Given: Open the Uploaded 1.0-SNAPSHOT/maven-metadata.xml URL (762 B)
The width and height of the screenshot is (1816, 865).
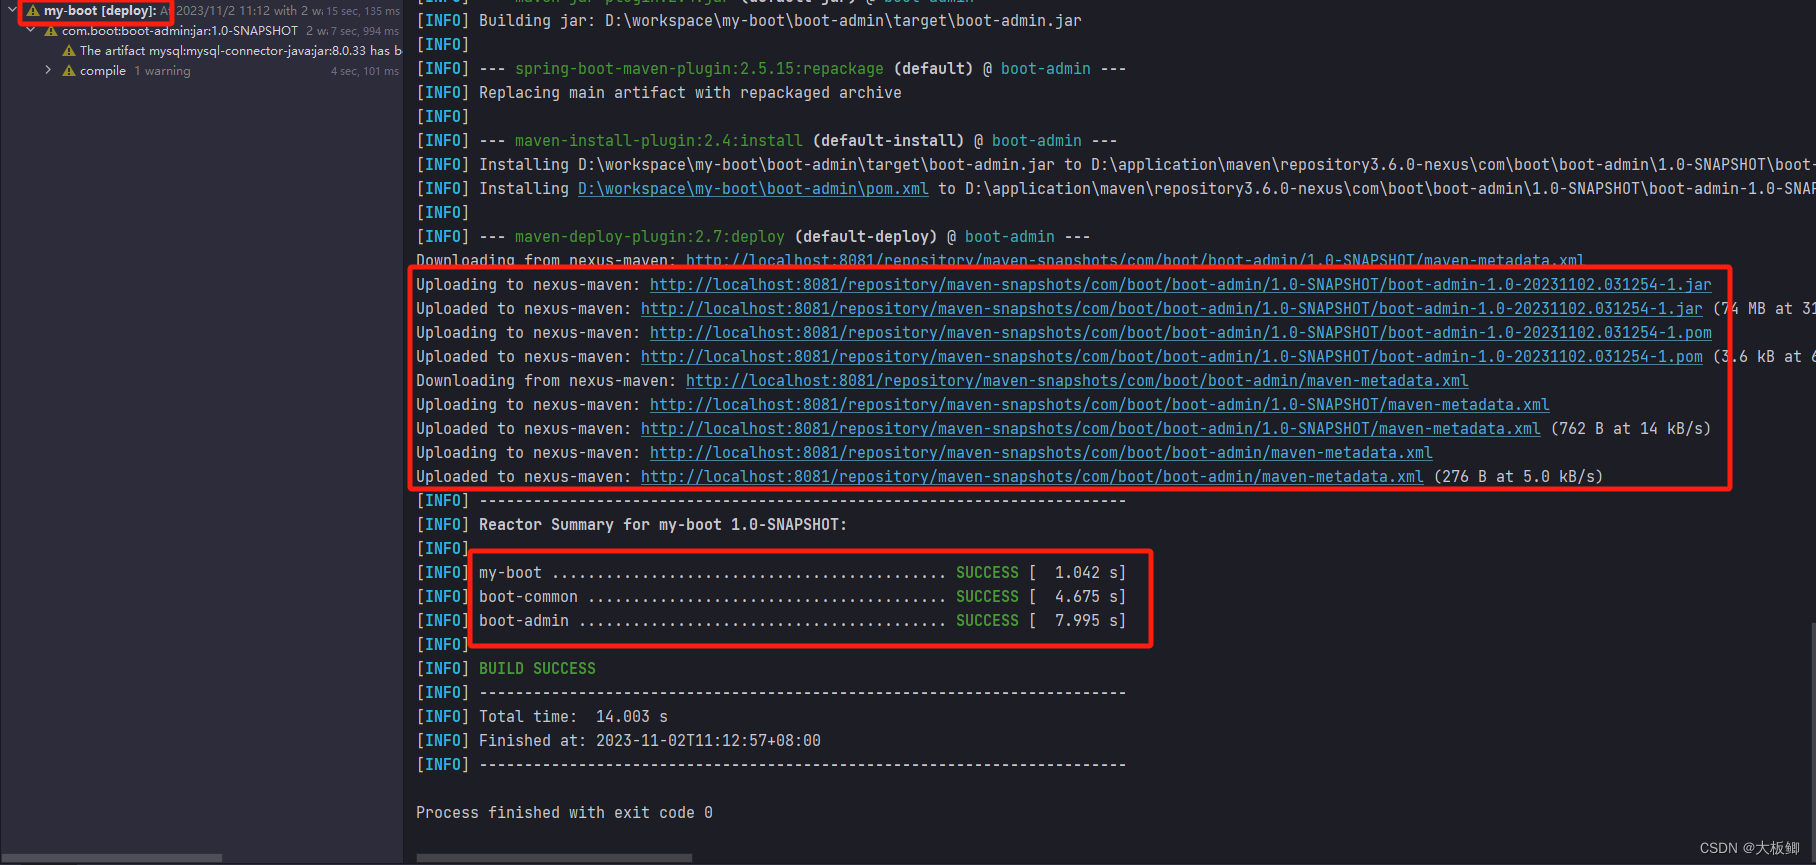Looking at the screenshot, I should pos(1090,429).
